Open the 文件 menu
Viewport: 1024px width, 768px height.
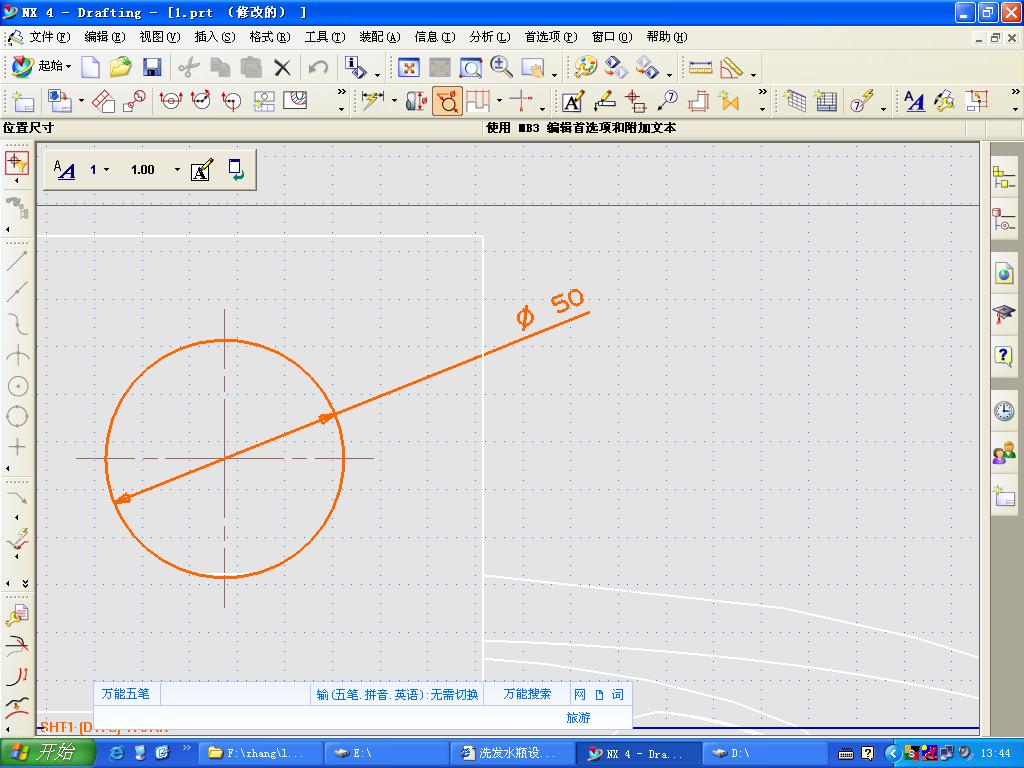[50, 37]
